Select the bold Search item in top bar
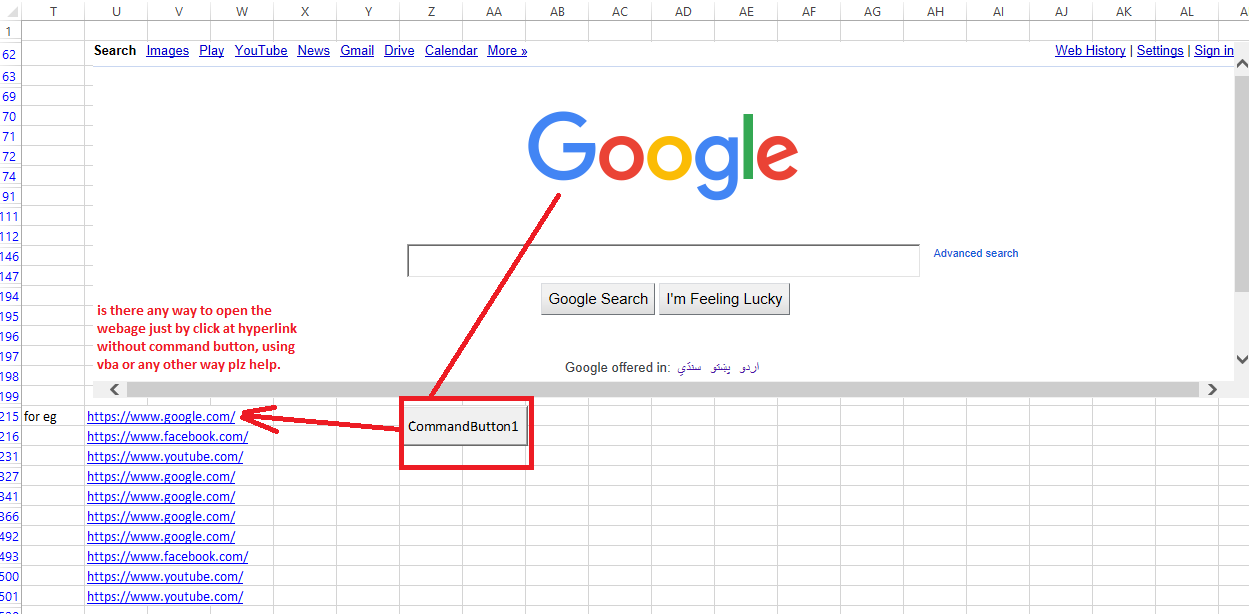 [115, 51]
